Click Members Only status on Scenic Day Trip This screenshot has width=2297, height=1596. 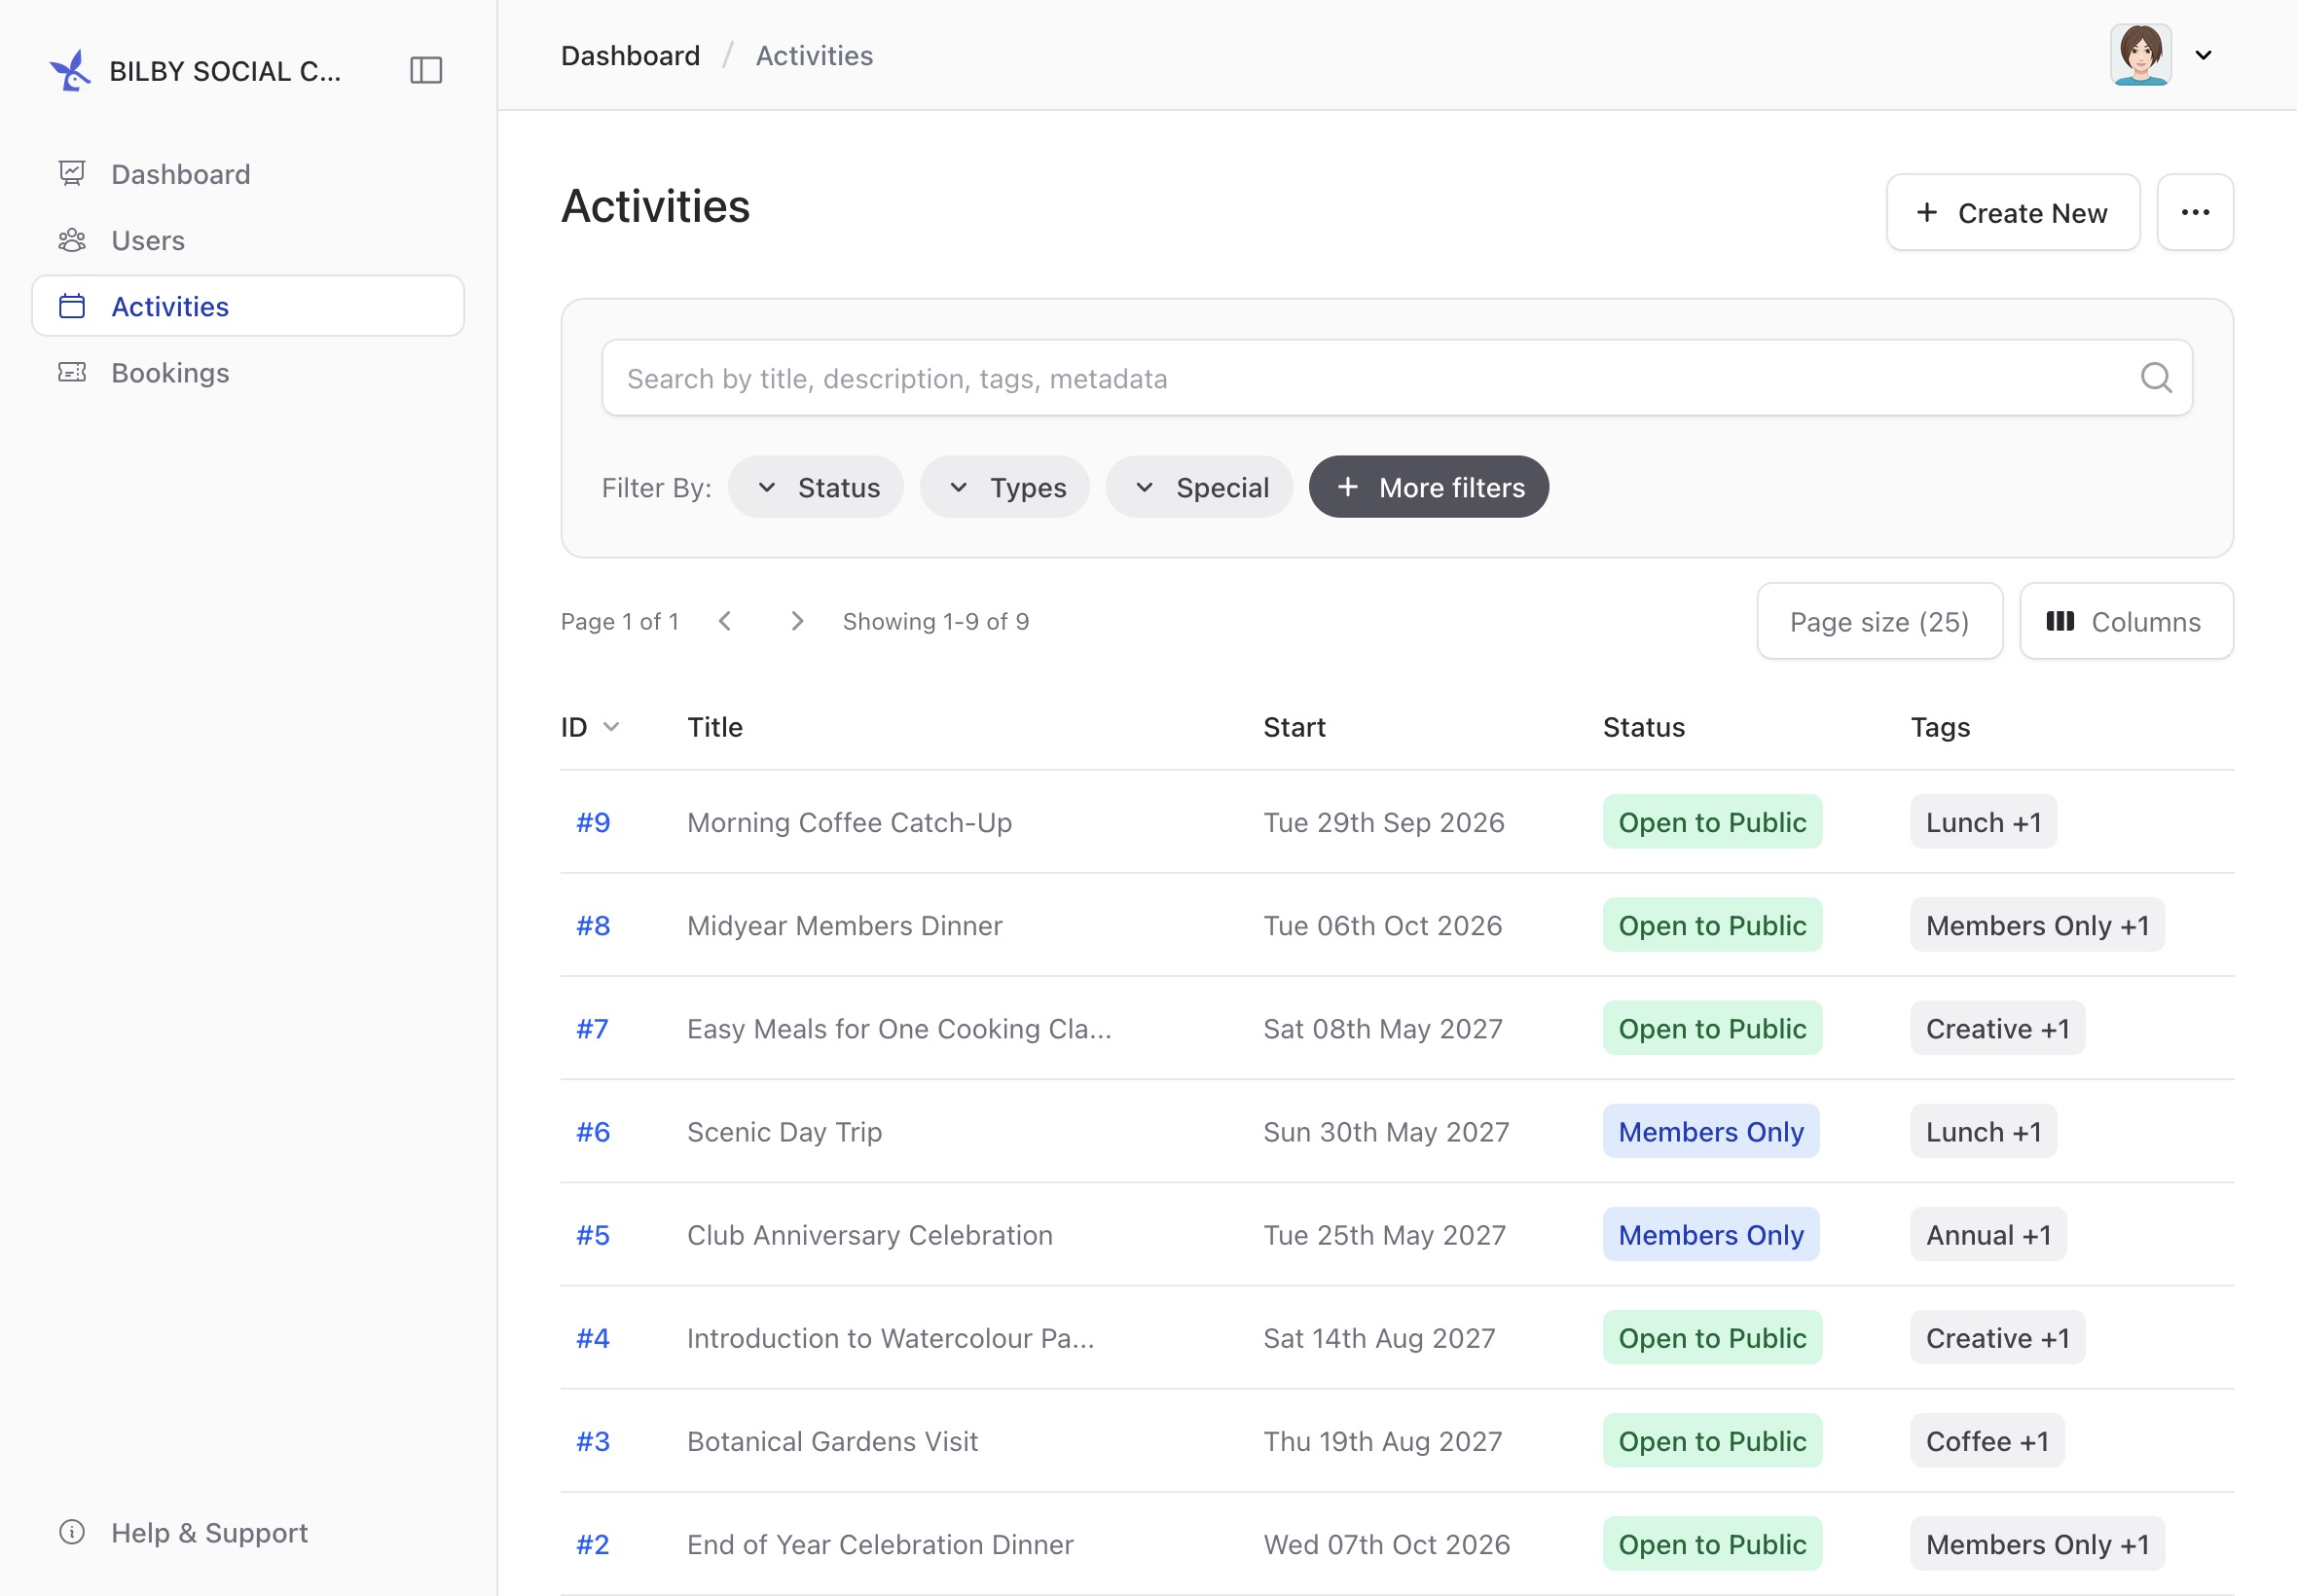(1711, 1131)
